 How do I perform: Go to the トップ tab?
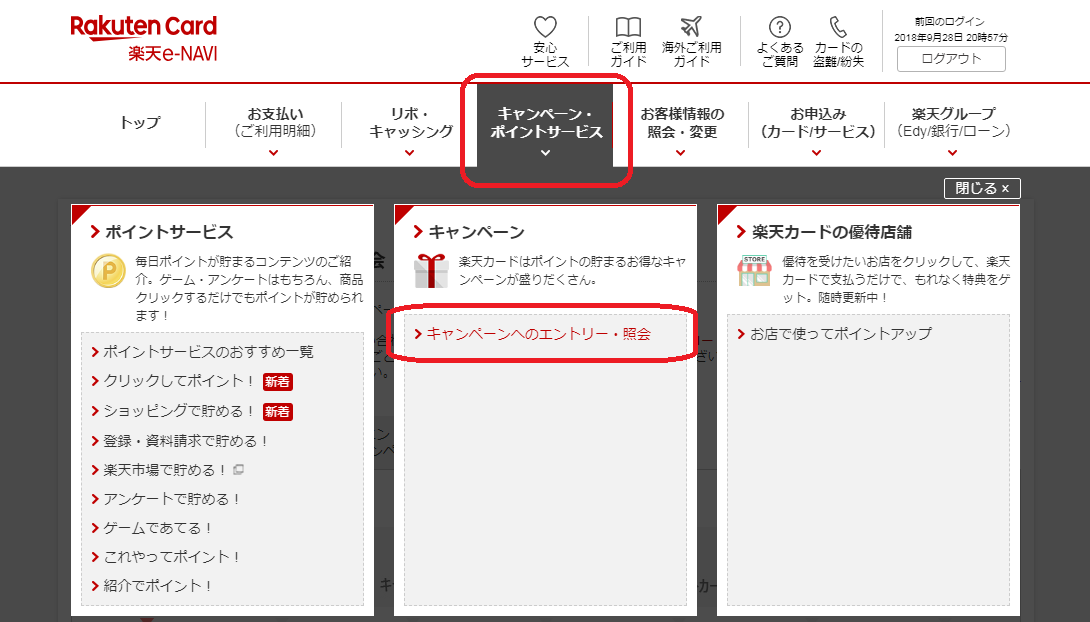pos(140,123)
